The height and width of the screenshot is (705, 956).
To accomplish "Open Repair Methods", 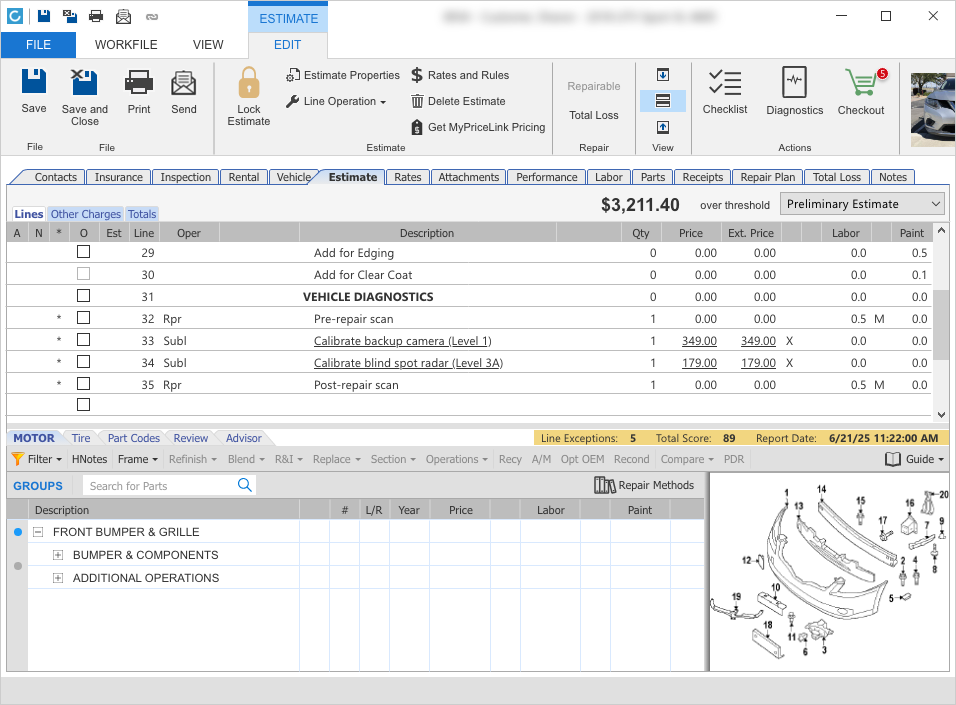I will tap(644, 485).
